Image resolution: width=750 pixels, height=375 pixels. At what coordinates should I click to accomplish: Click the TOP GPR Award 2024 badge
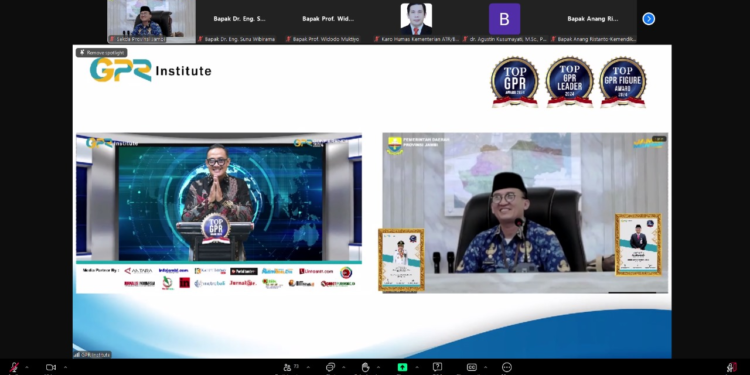click(x=515, y=82)
